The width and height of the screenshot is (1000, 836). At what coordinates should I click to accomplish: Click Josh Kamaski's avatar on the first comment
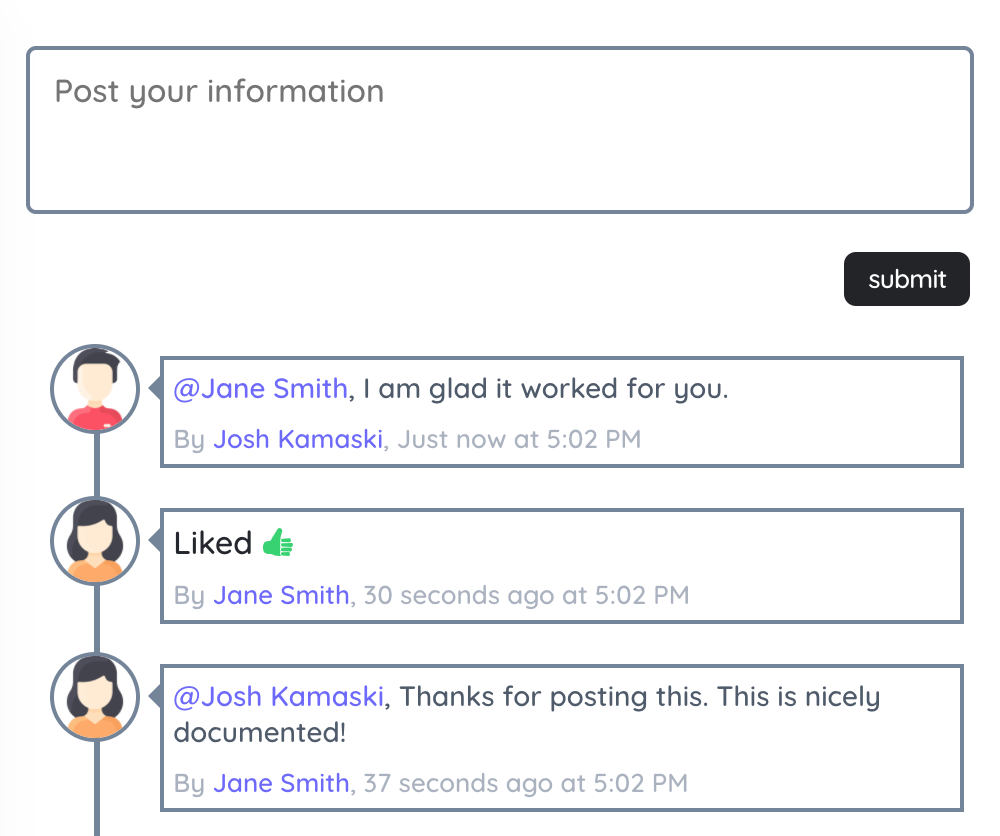point(95,388)
